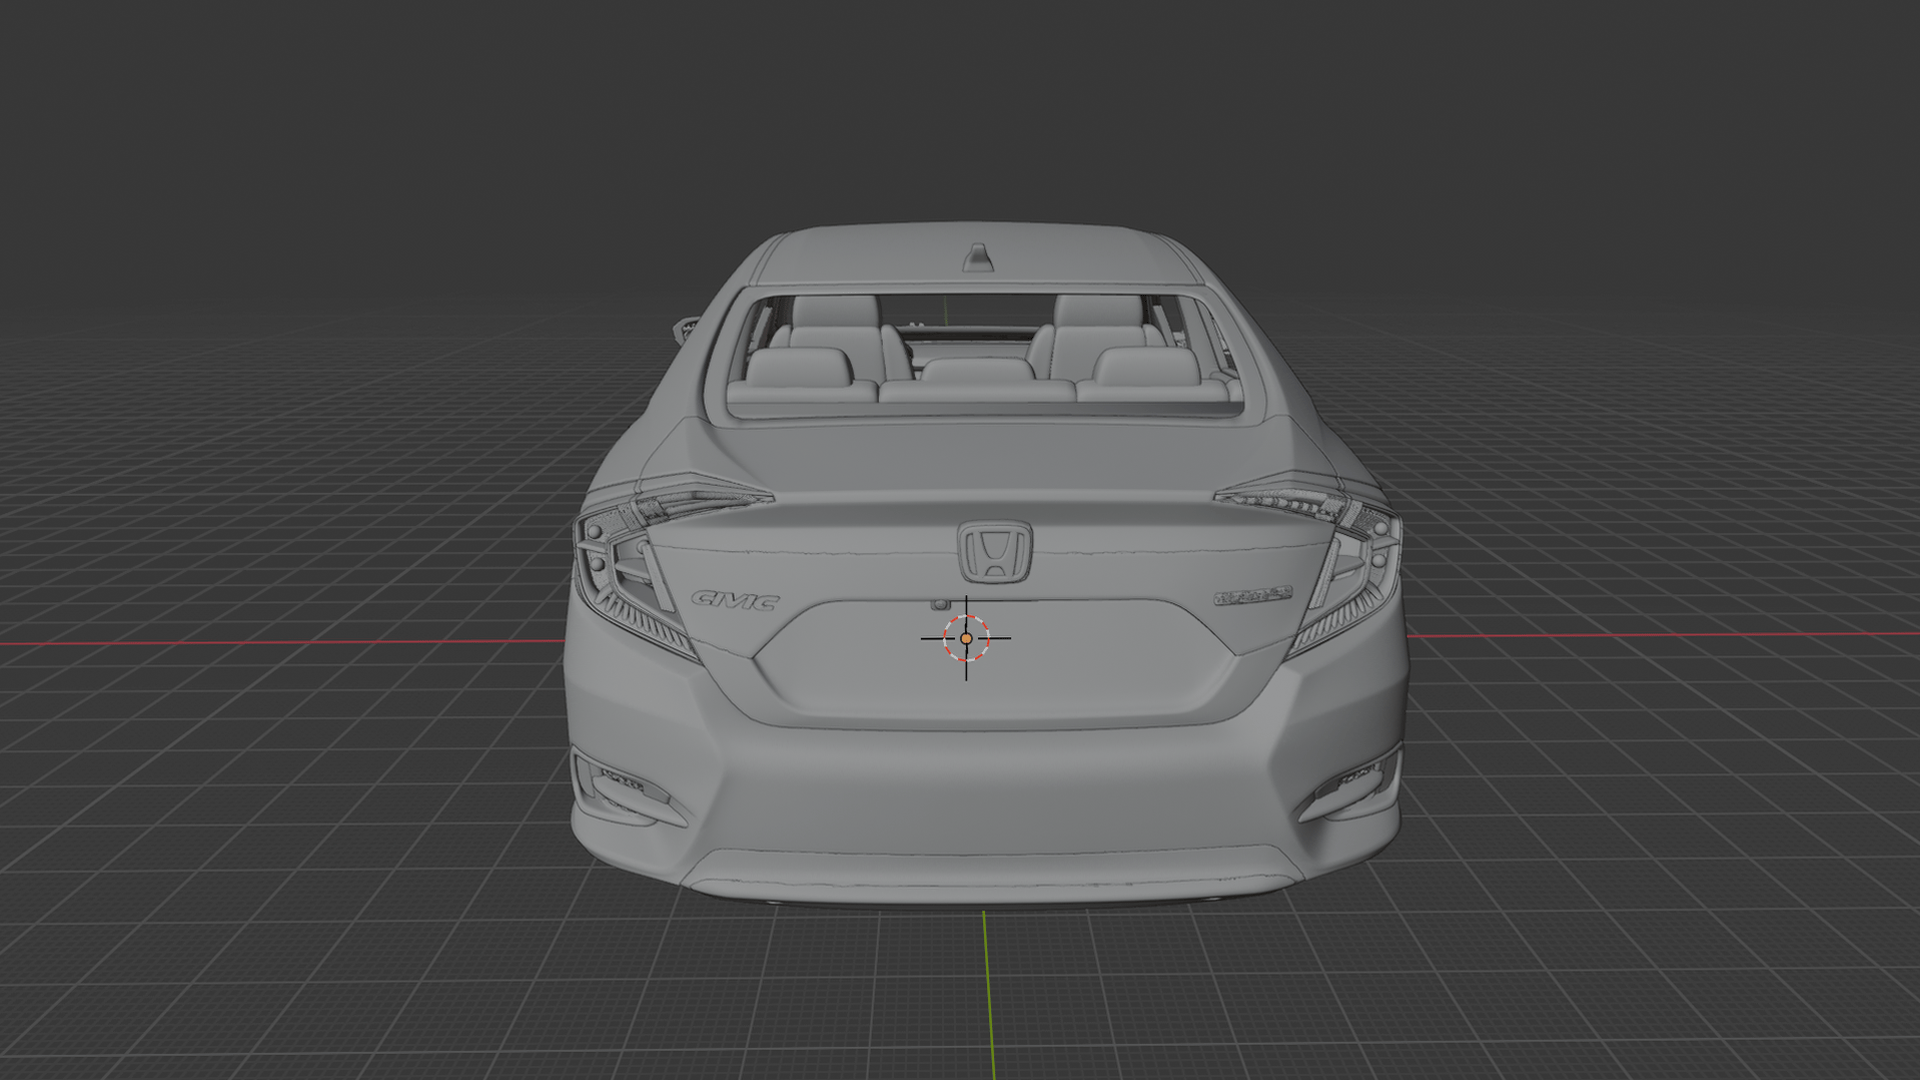Select the trim badge right of the emblem
The height and width of the screenshot is (1080, 1920).
[1253, 596]
